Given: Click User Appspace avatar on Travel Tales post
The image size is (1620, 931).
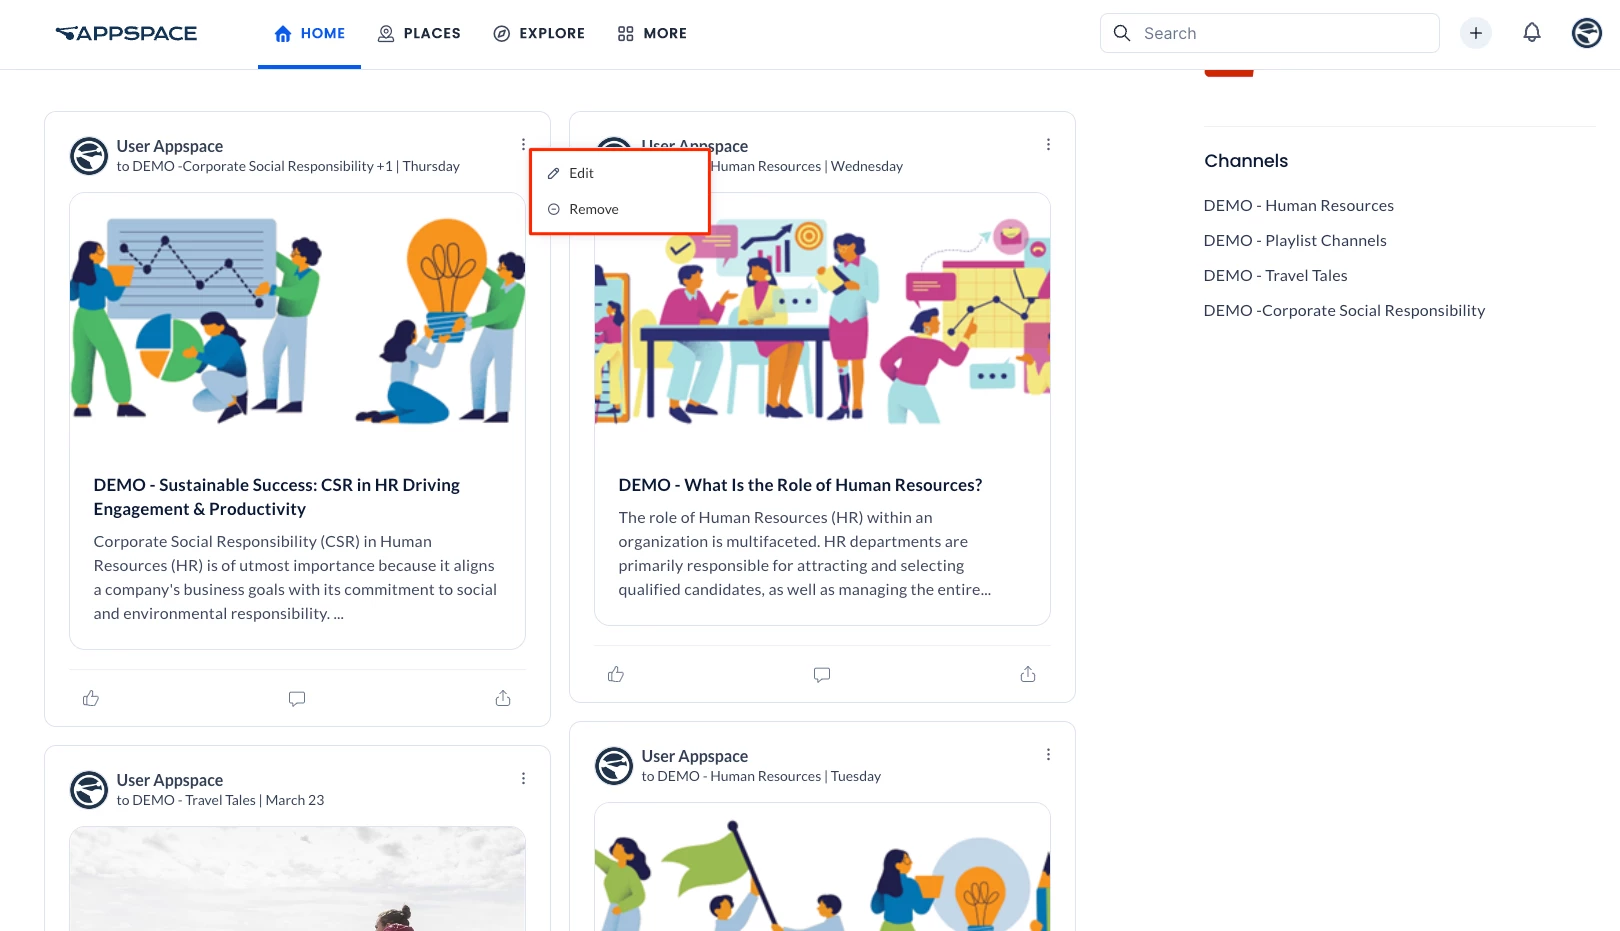Looking at the screenshot, I should coord(89,790).
